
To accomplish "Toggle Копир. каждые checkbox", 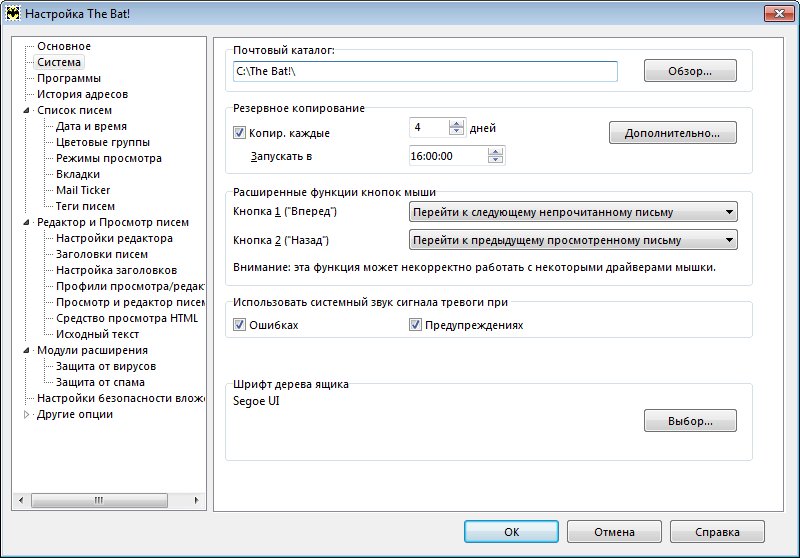I will (x=239, y=133).
